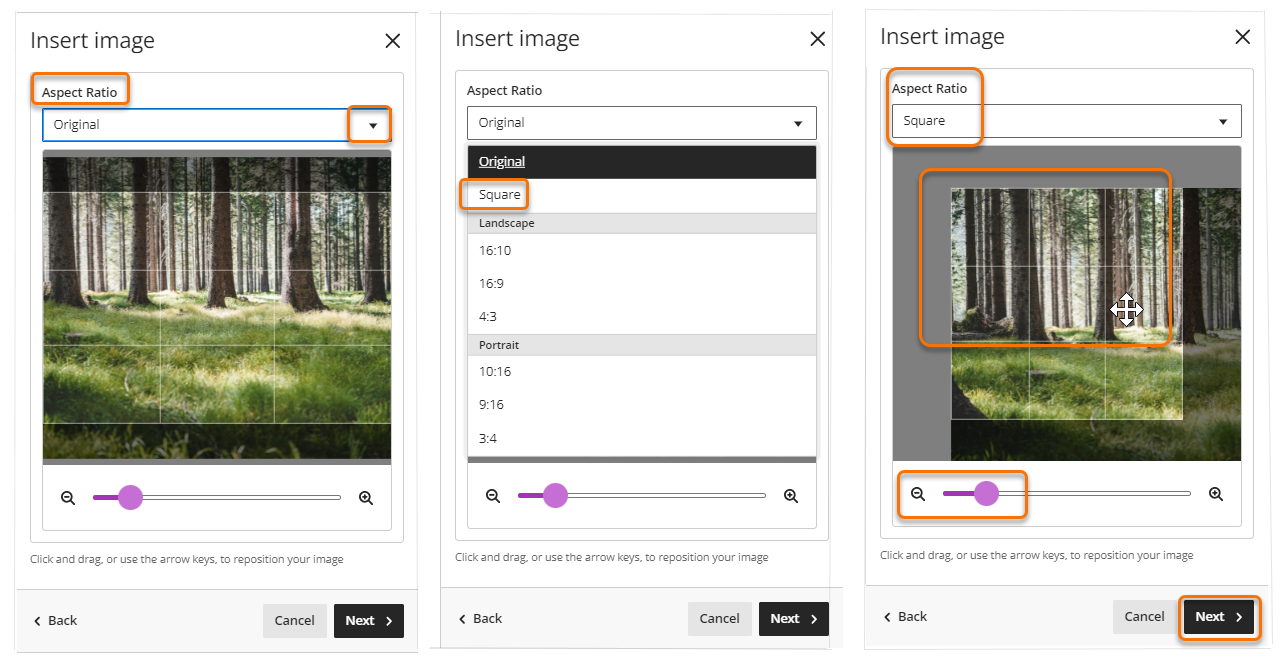The image size is (1282, 656).
Task: Click the highlighted Next button in third panel
Action: coord(1218,617)
